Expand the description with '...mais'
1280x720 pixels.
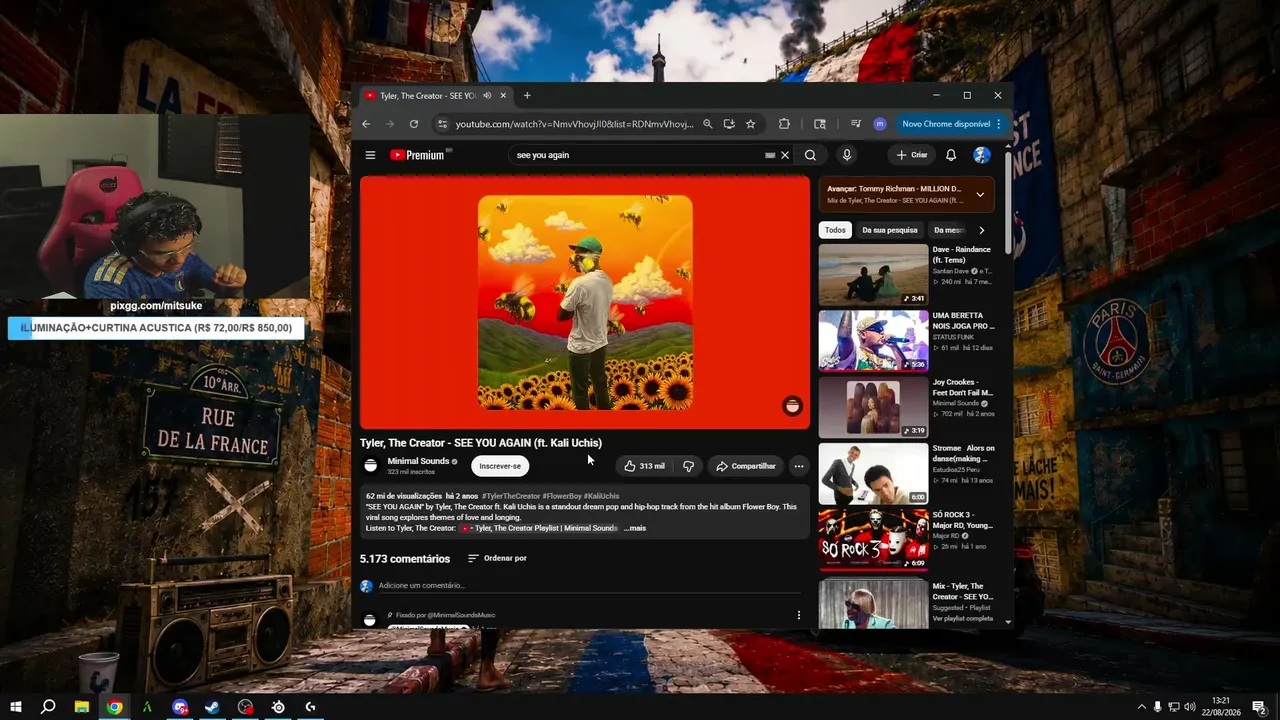coord(635,528)
